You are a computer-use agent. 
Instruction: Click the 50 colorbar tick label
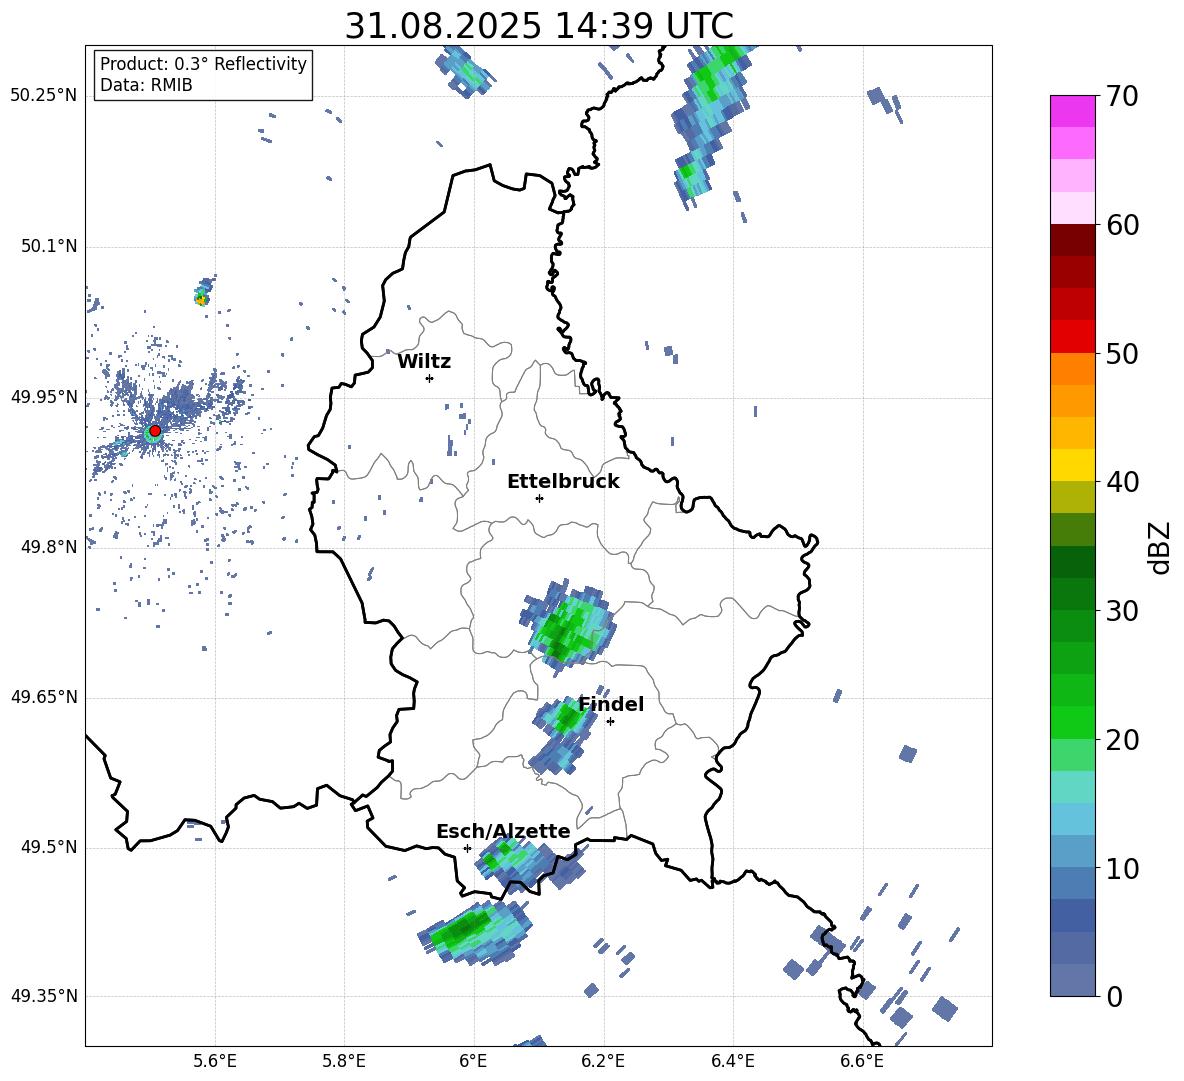coord(1122,354)
